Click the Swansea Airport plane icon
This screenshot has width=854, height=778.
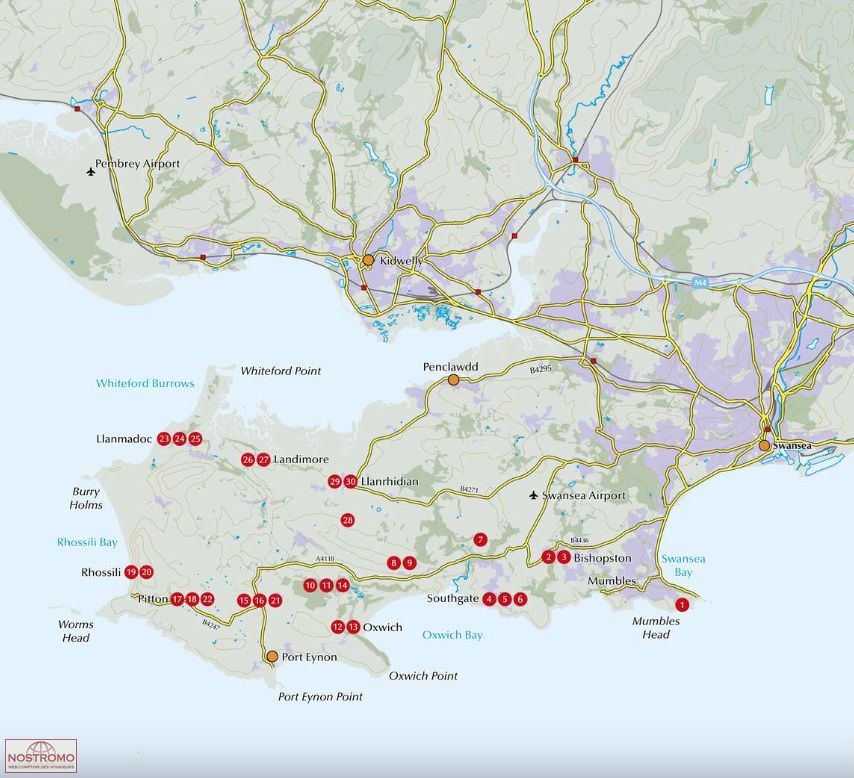pos(534,496)
